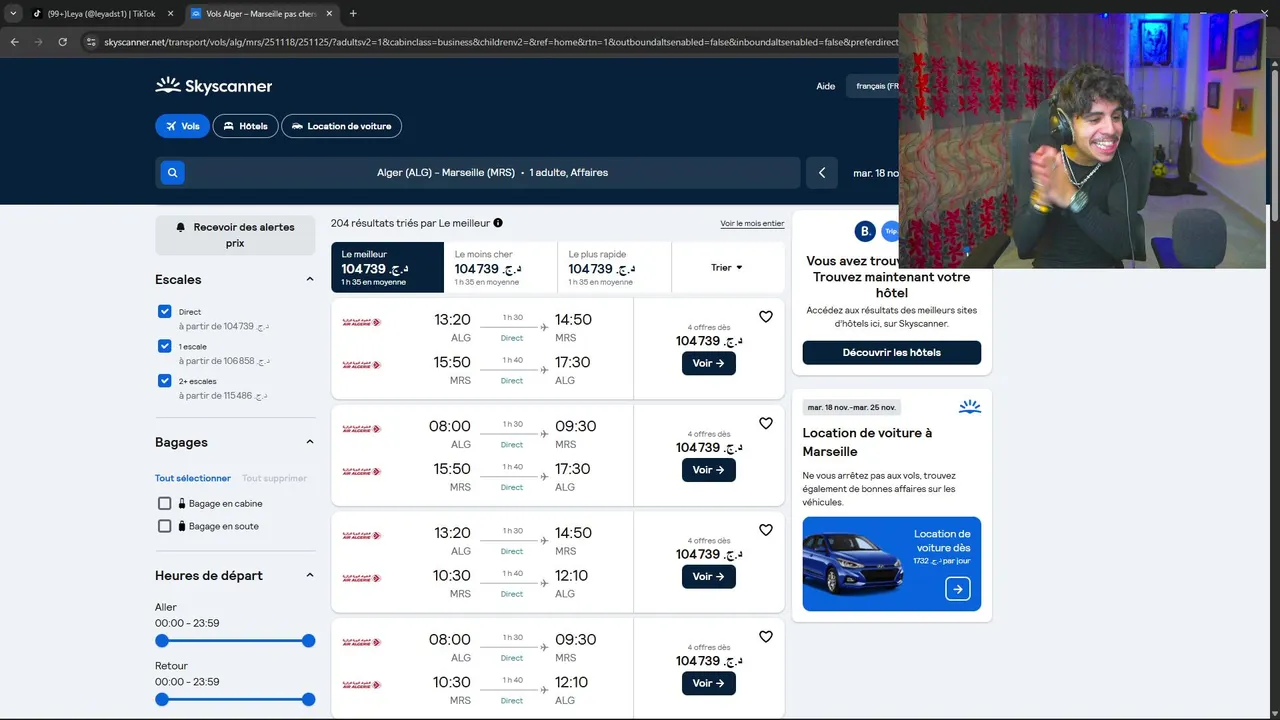Click the Booking B. logo icon
1280x720 pixels.
click(865, 231)
